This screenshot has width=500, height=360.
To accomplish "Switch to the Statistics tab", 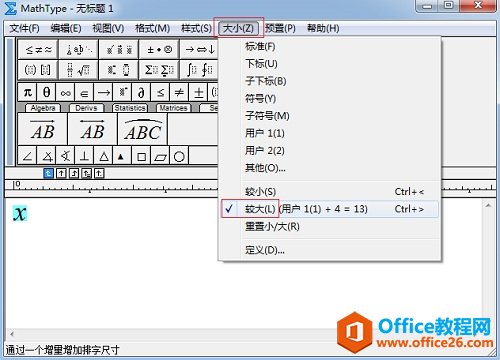I will [x=130, y=108].
